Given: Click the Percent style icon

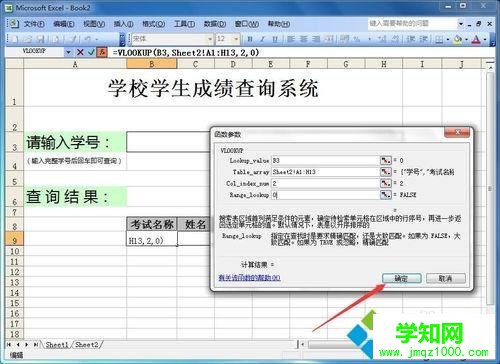Looking at the screenshot, I should pyautogui.click(x=357, y=39).
